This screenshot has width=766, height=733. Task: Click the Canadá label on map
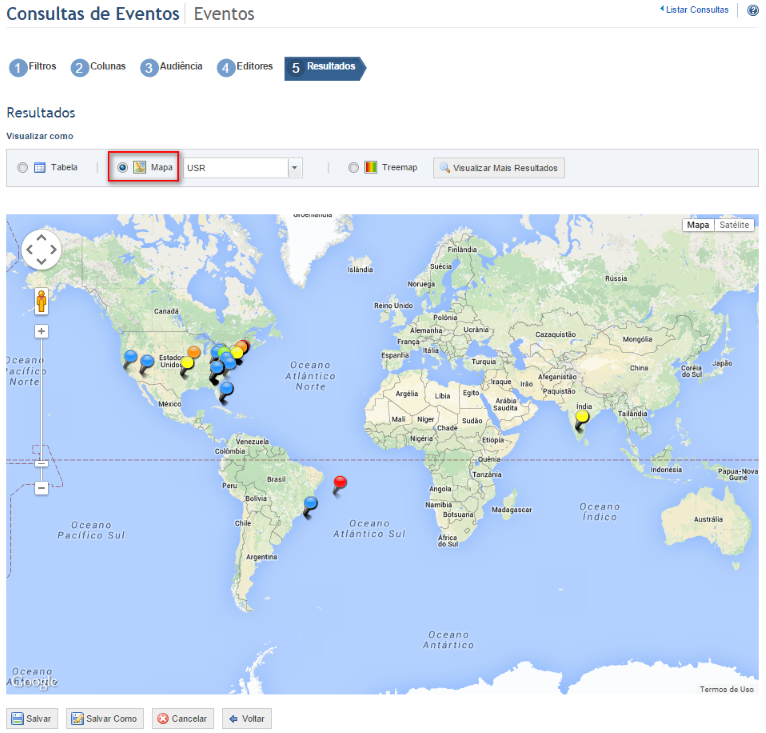click(166, 311)
